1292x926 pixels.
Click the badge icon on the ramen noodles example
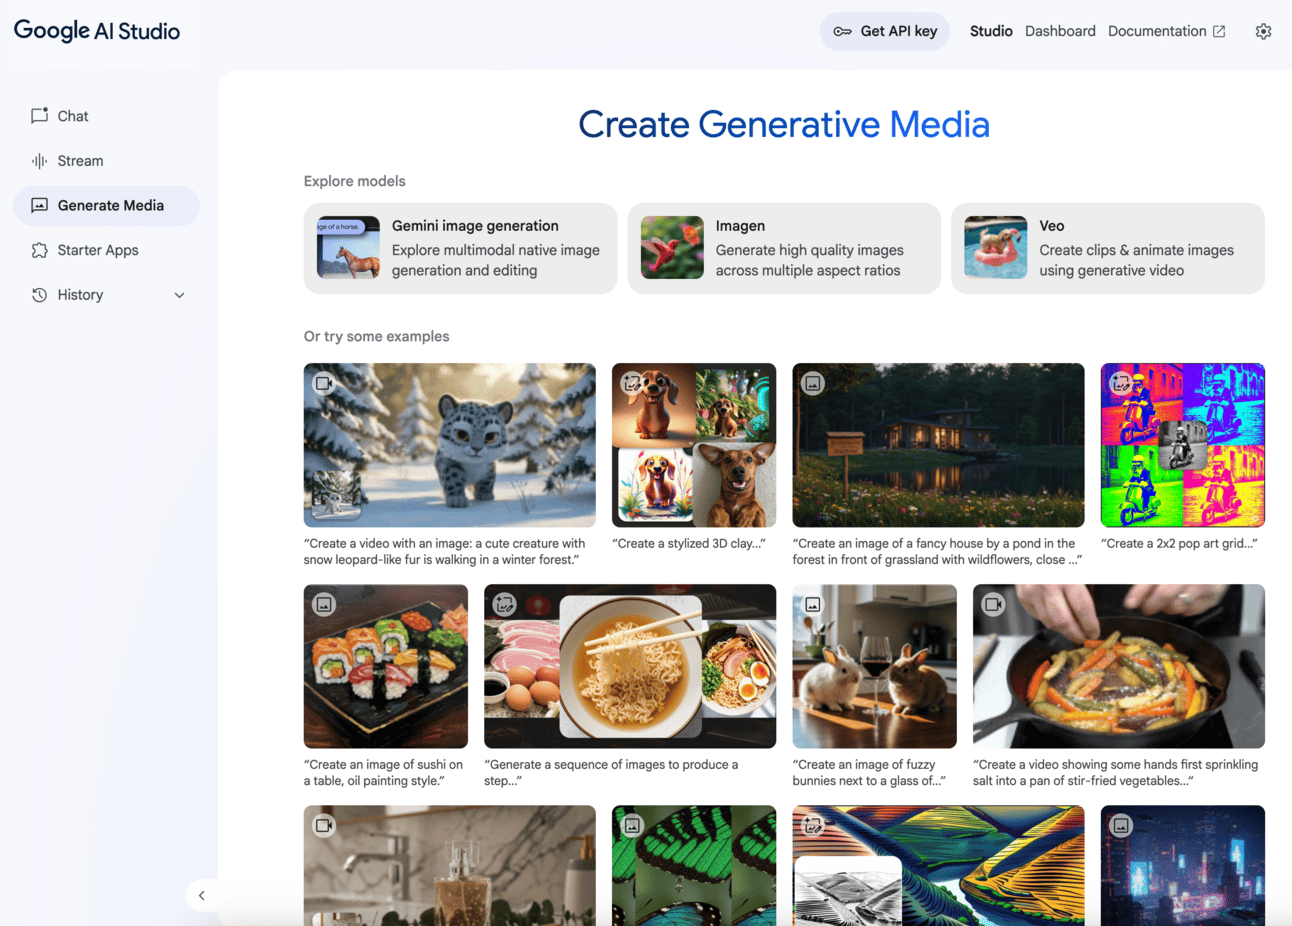tap(504, 604)
